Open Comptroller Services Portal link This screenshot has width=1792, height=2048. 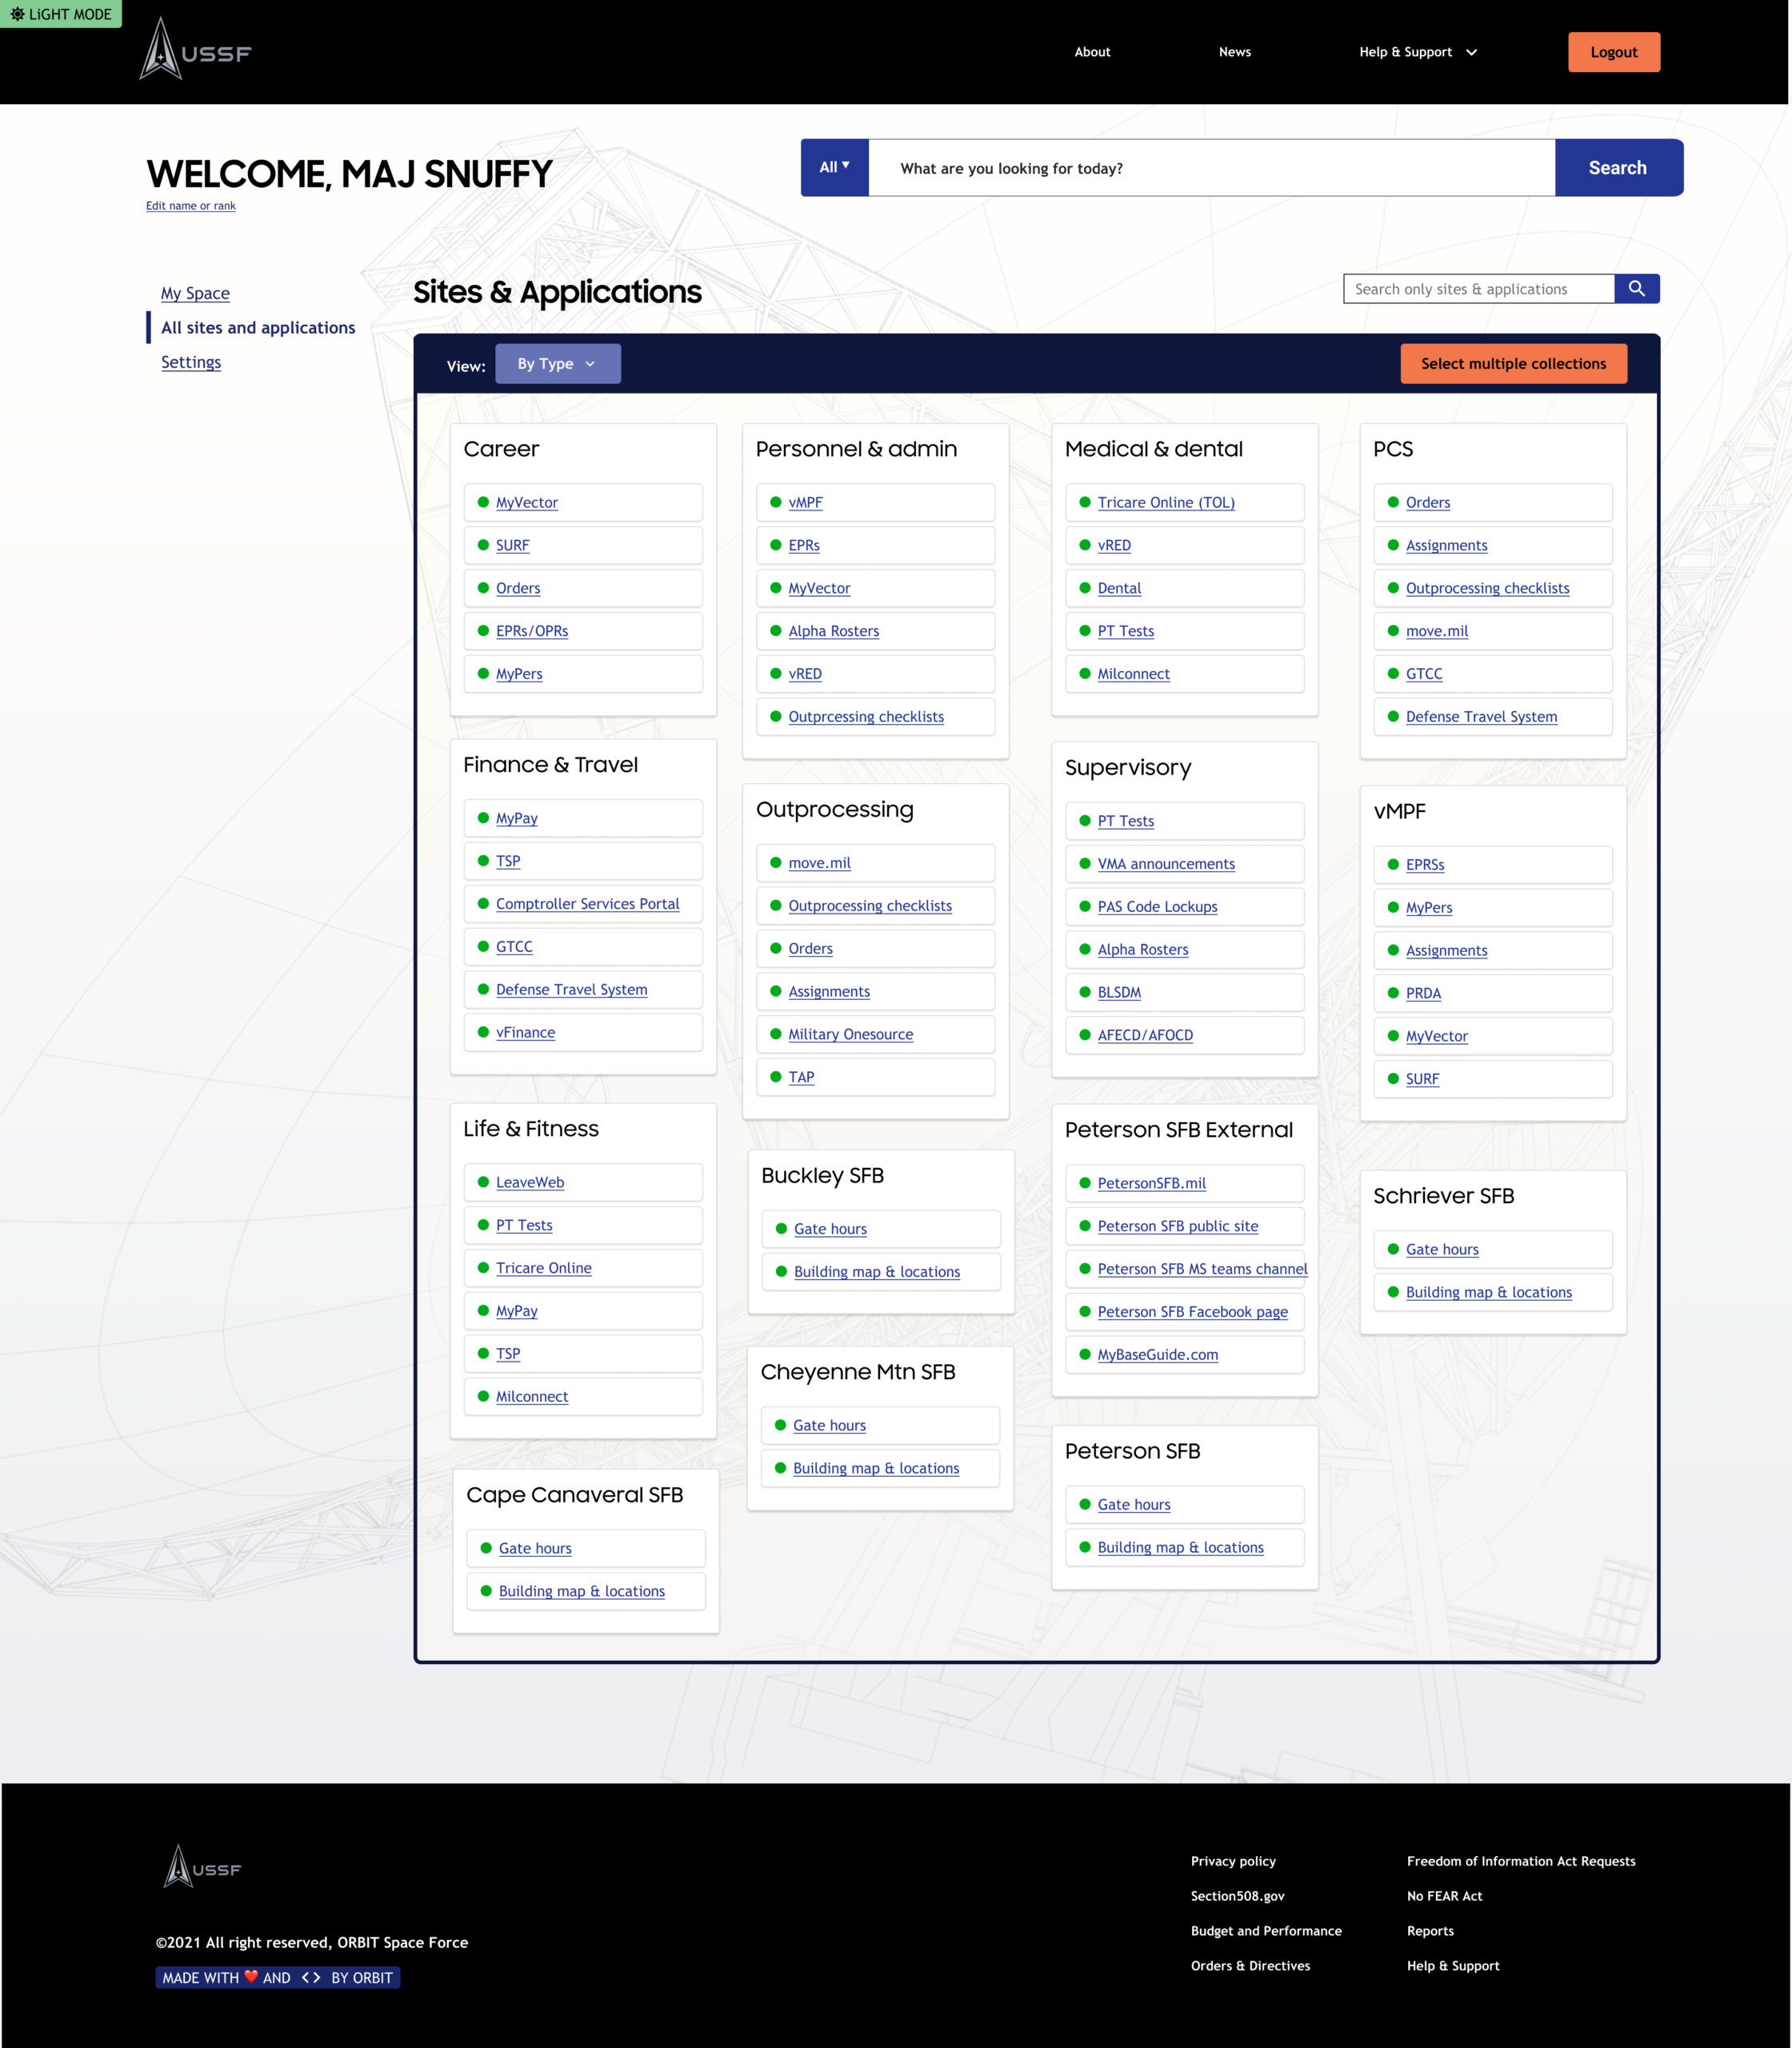point(587,904)
